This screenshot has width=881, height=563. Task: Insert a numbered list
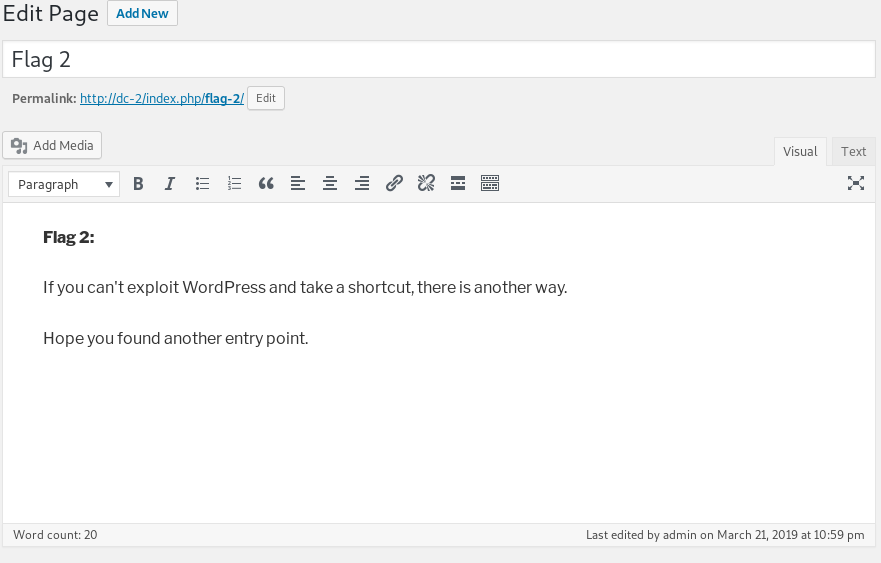coord(234,184)
